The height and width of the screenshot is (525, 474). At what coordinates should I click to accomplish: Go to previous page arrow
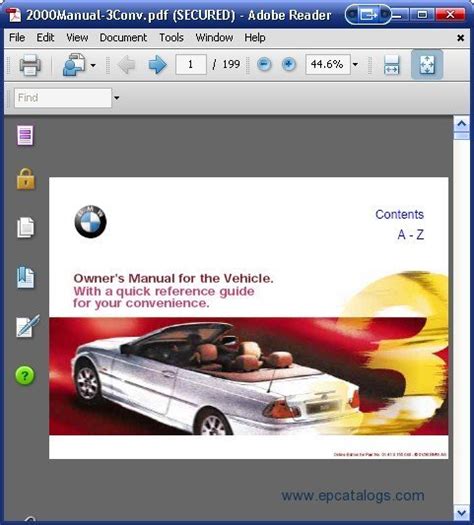click(127, 65)
